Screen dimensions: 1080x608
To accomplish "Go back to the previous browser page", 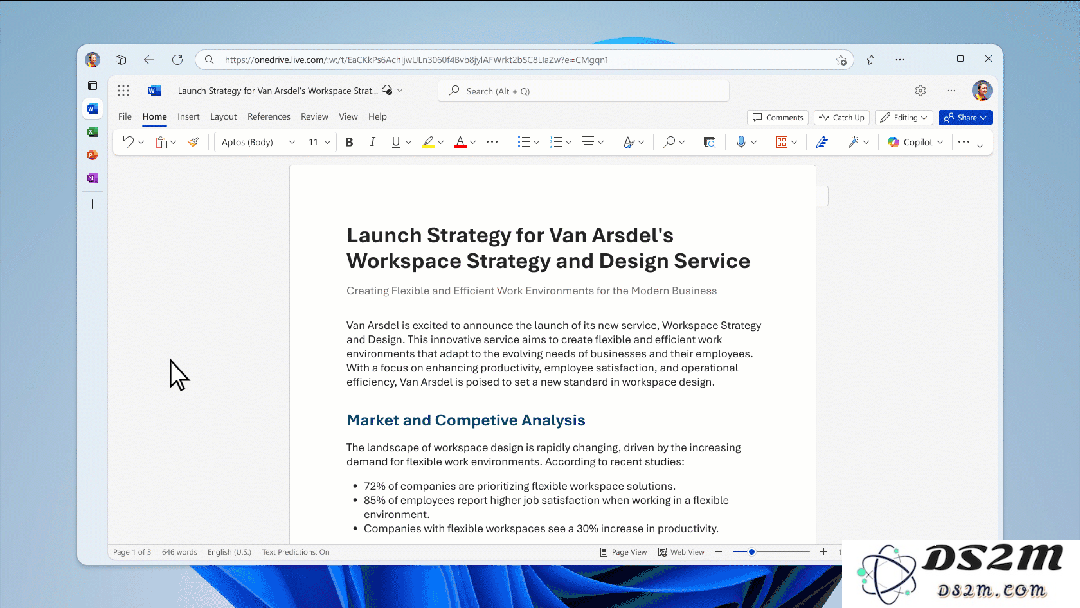I will coord(149,60).
